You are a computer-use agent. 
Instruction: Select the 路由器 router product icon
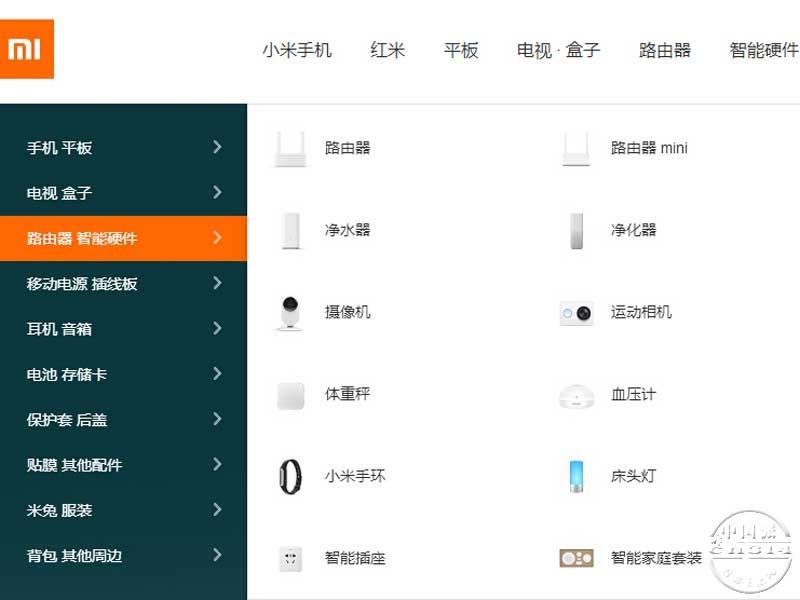click(x=290, y=148)
